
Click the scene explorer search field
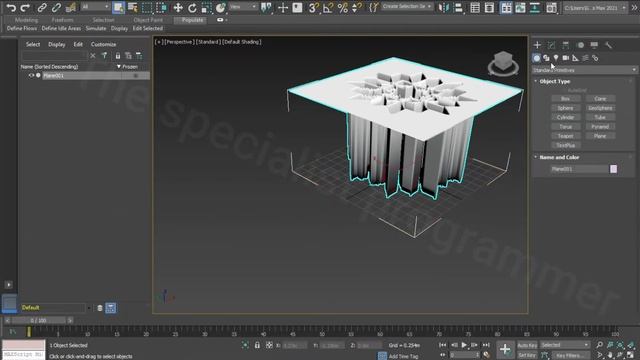tap(54, 56)
